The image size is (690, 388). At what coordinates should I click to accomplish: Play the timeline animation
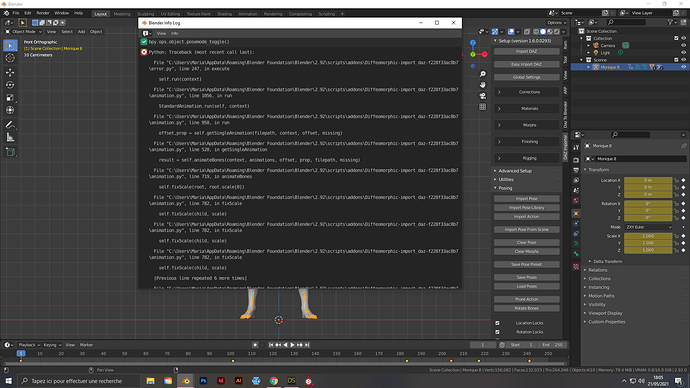pyautogui.click(x=292, y=345)
